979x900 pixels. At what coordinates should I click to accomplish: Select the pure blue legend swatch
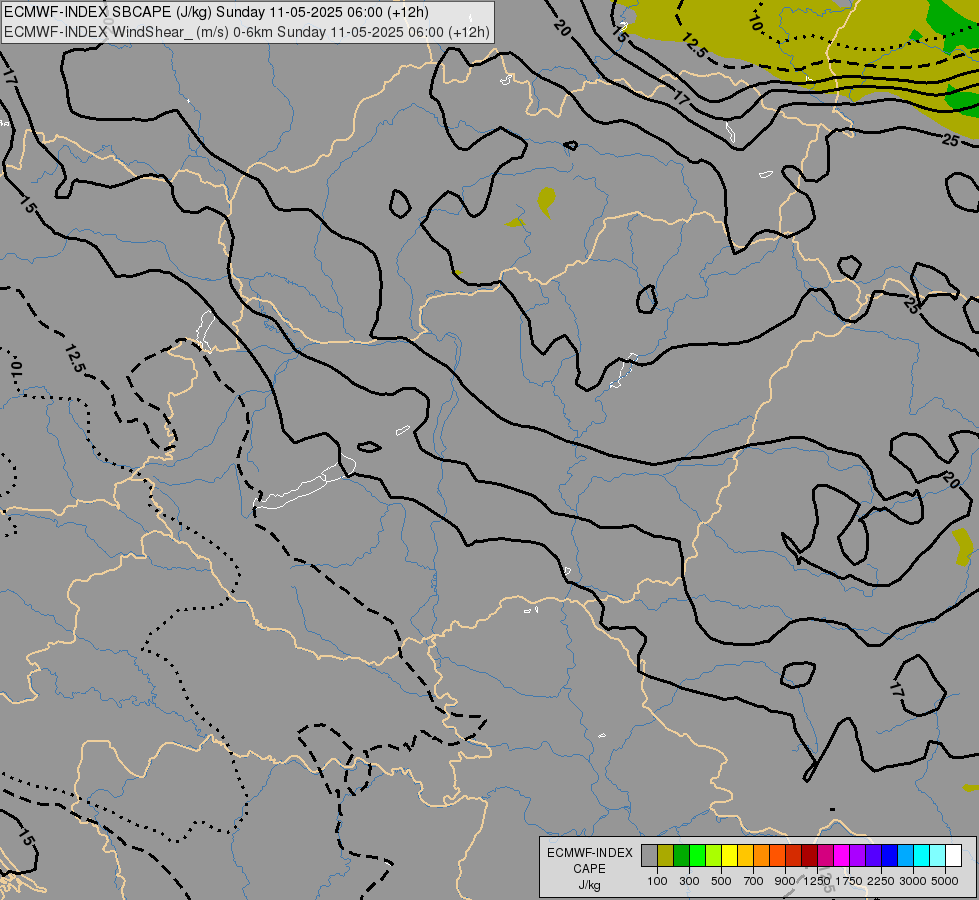pos(889,855)
